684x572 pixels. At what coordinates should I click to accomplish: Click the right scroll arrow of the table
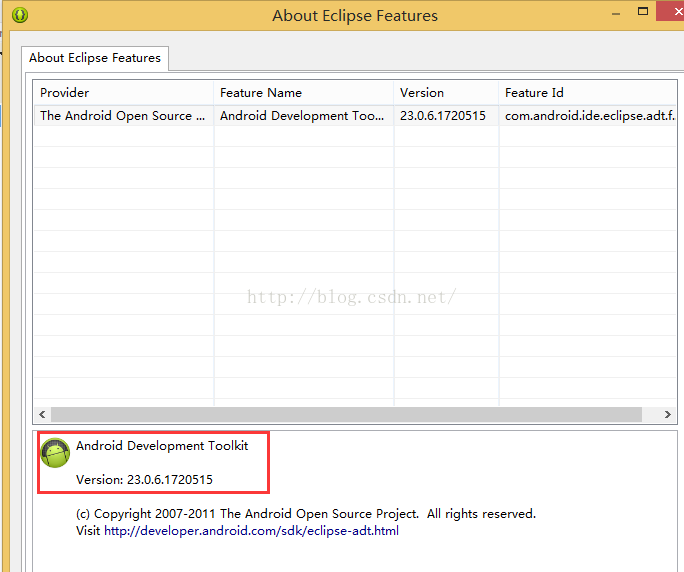click(x=667, y=414)
